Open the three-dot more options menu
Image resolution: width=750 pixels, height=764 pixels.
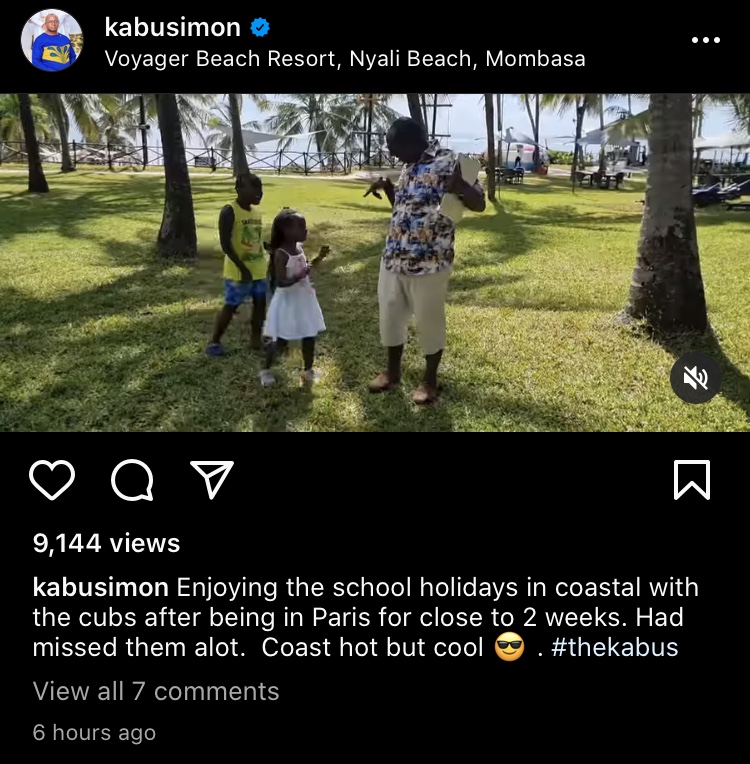coord(706,40)
